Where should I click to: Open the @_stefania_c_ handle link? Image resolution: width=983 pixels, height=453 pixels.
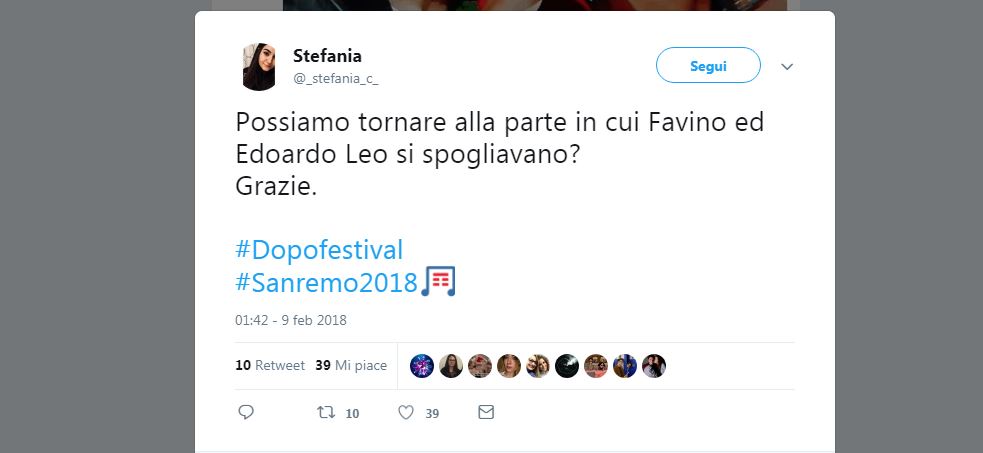[x=336, y=78]
